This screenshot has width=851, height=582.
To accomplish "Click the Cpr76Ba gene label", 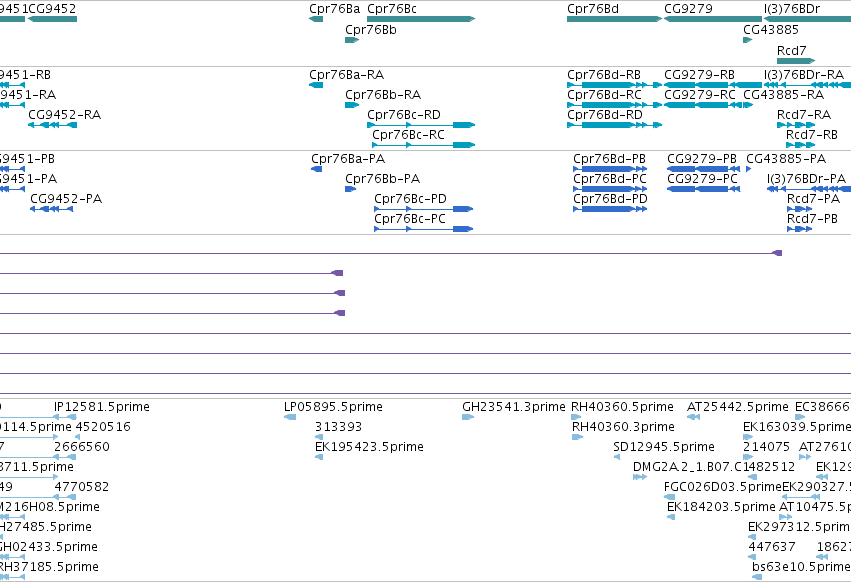I will (334, 9).
